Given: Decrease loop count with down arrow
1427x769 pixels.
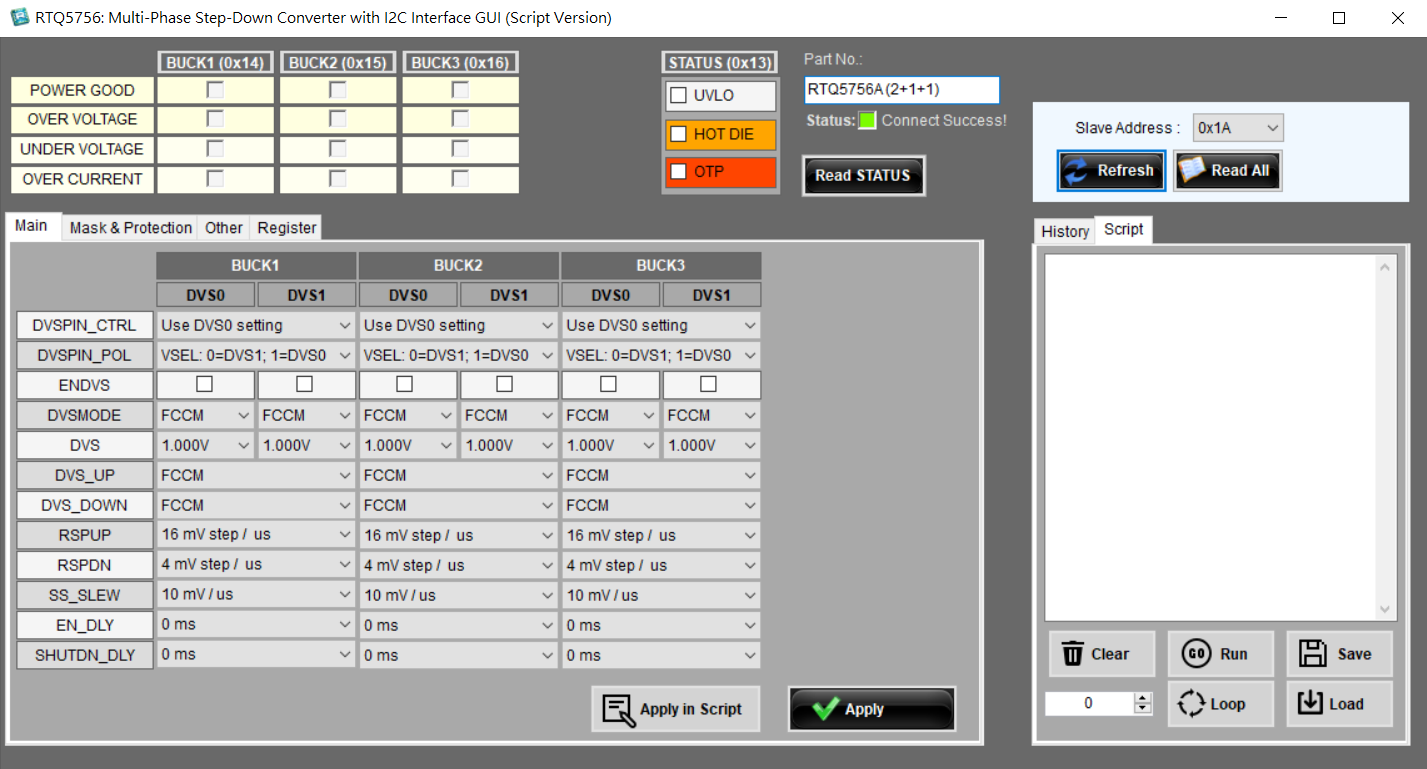Looking at the screenshot, I should click(1143, 709).
